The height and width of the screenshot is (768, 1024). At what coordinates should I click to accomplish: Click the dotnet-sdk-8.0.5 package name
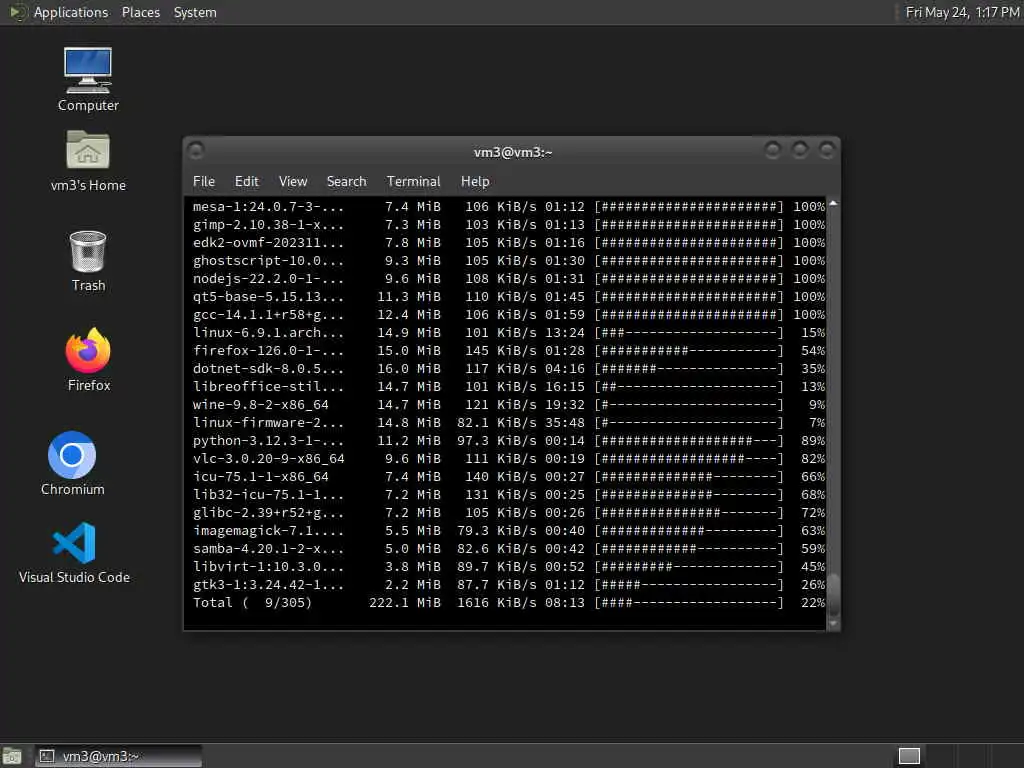coord(268,368)
